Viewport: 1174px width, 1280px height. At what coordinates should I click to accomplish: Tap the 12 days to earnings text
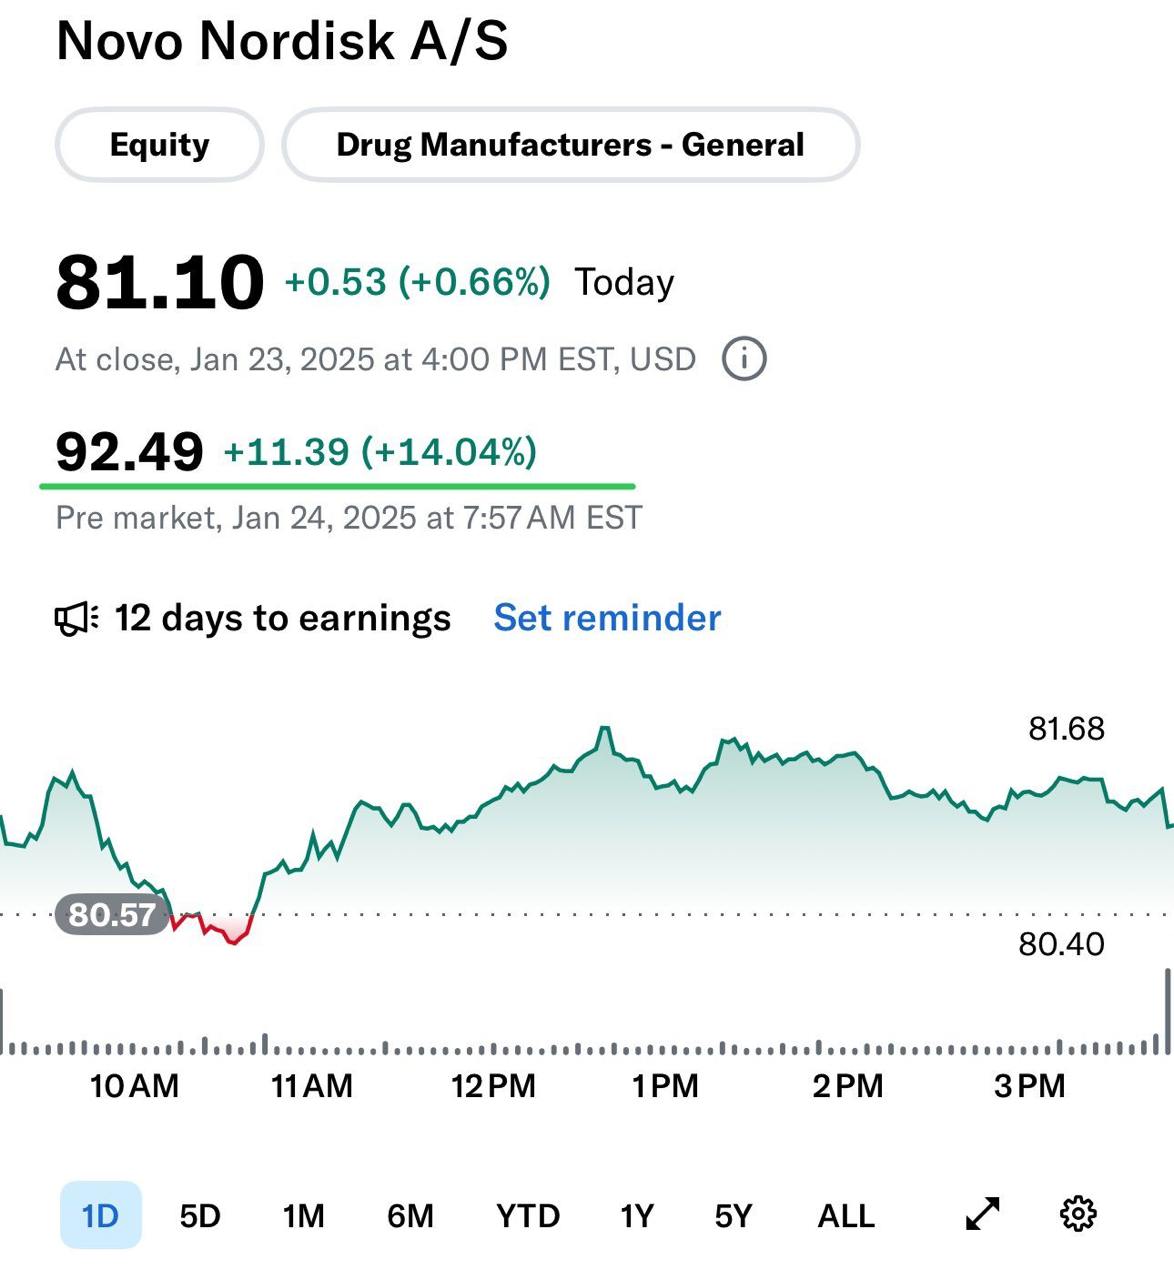coord(282,618)
